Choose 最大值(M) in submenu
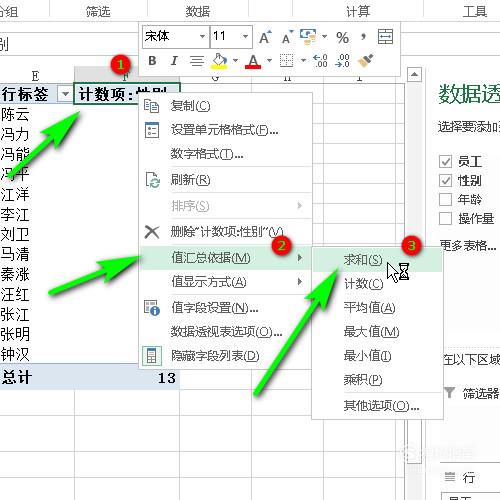 click(x=377, y=332)
